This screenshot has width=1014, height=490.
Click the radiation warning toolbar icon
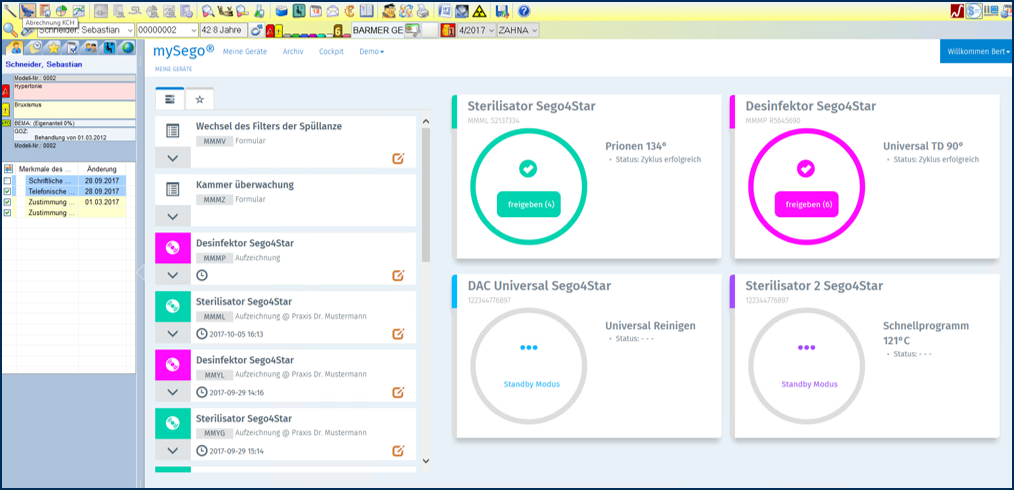click(480, 11)
